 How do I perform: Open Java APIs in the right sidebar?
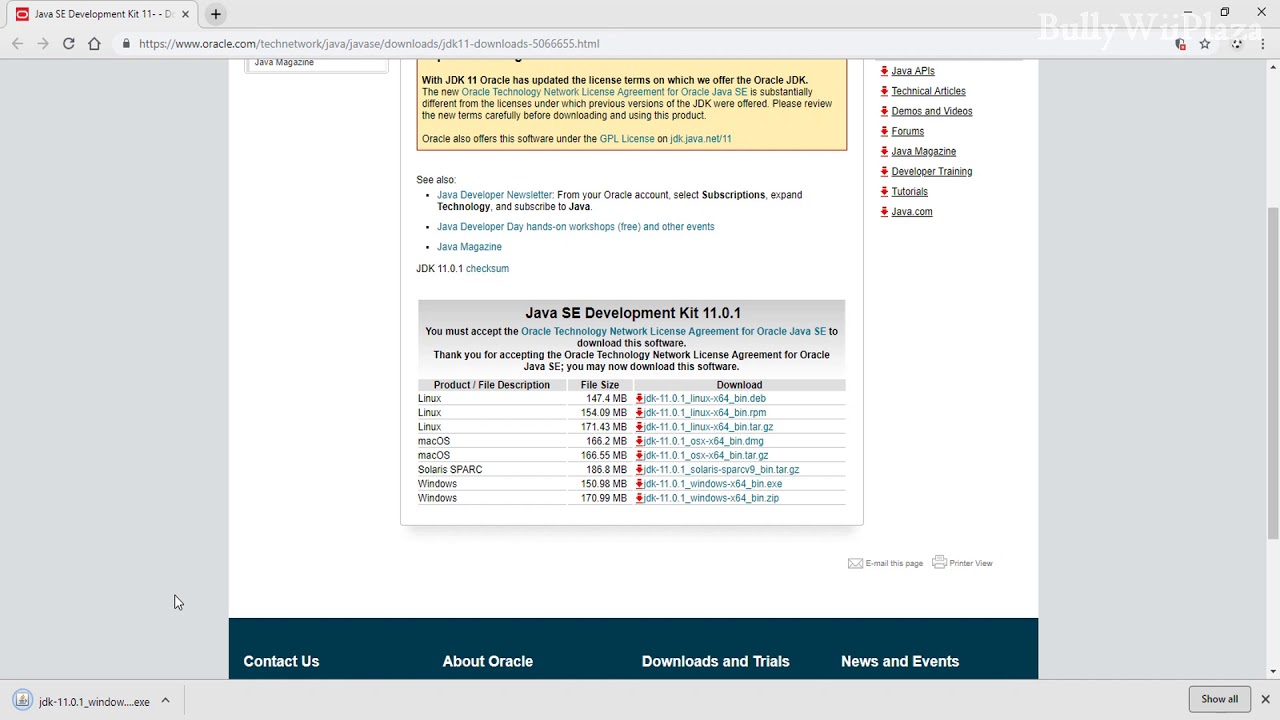point(913,71)
